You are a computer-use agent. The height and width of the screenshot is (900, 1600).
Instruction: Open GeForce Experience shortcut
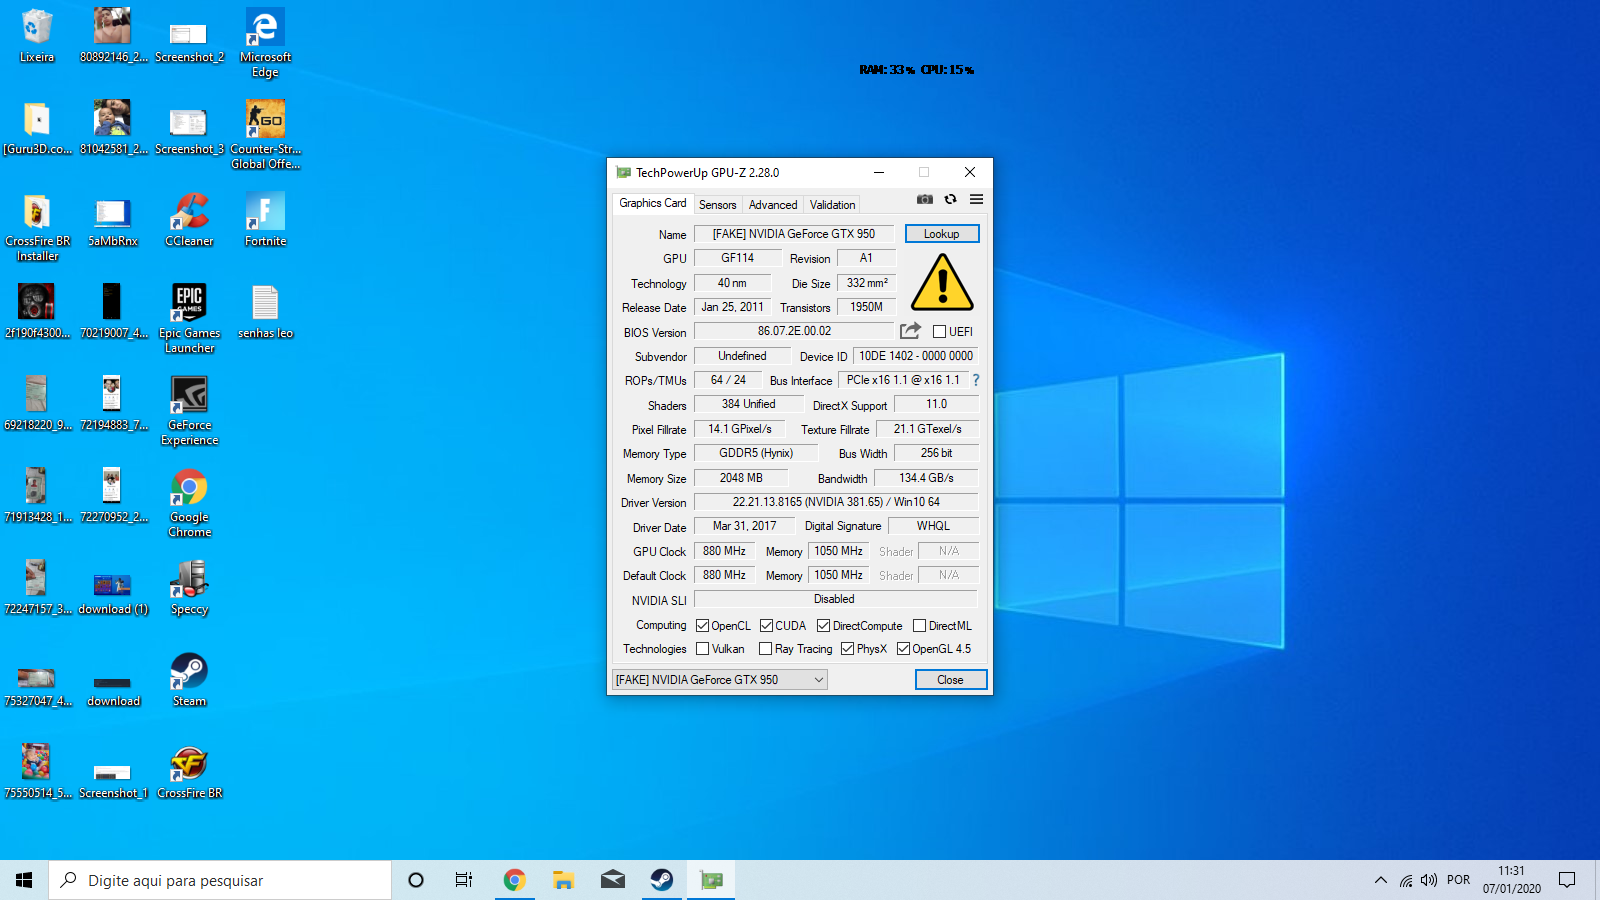(x=189, y=411)
